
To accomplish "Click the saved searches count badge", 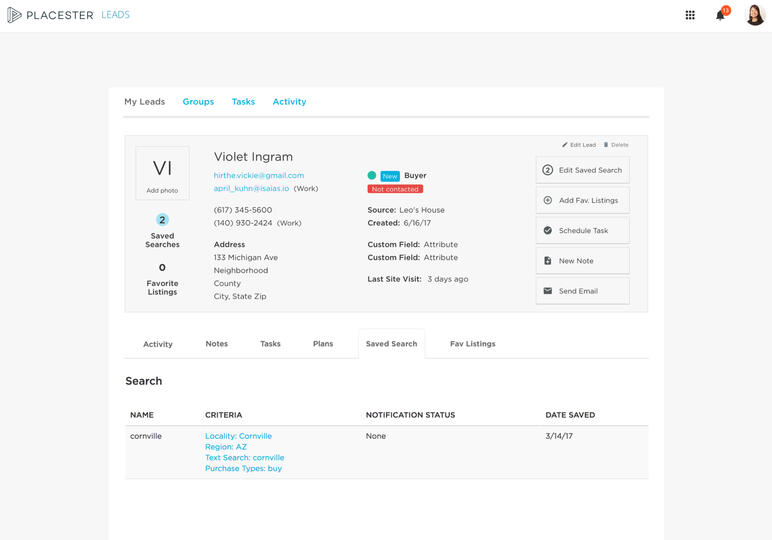I will 162,220.
